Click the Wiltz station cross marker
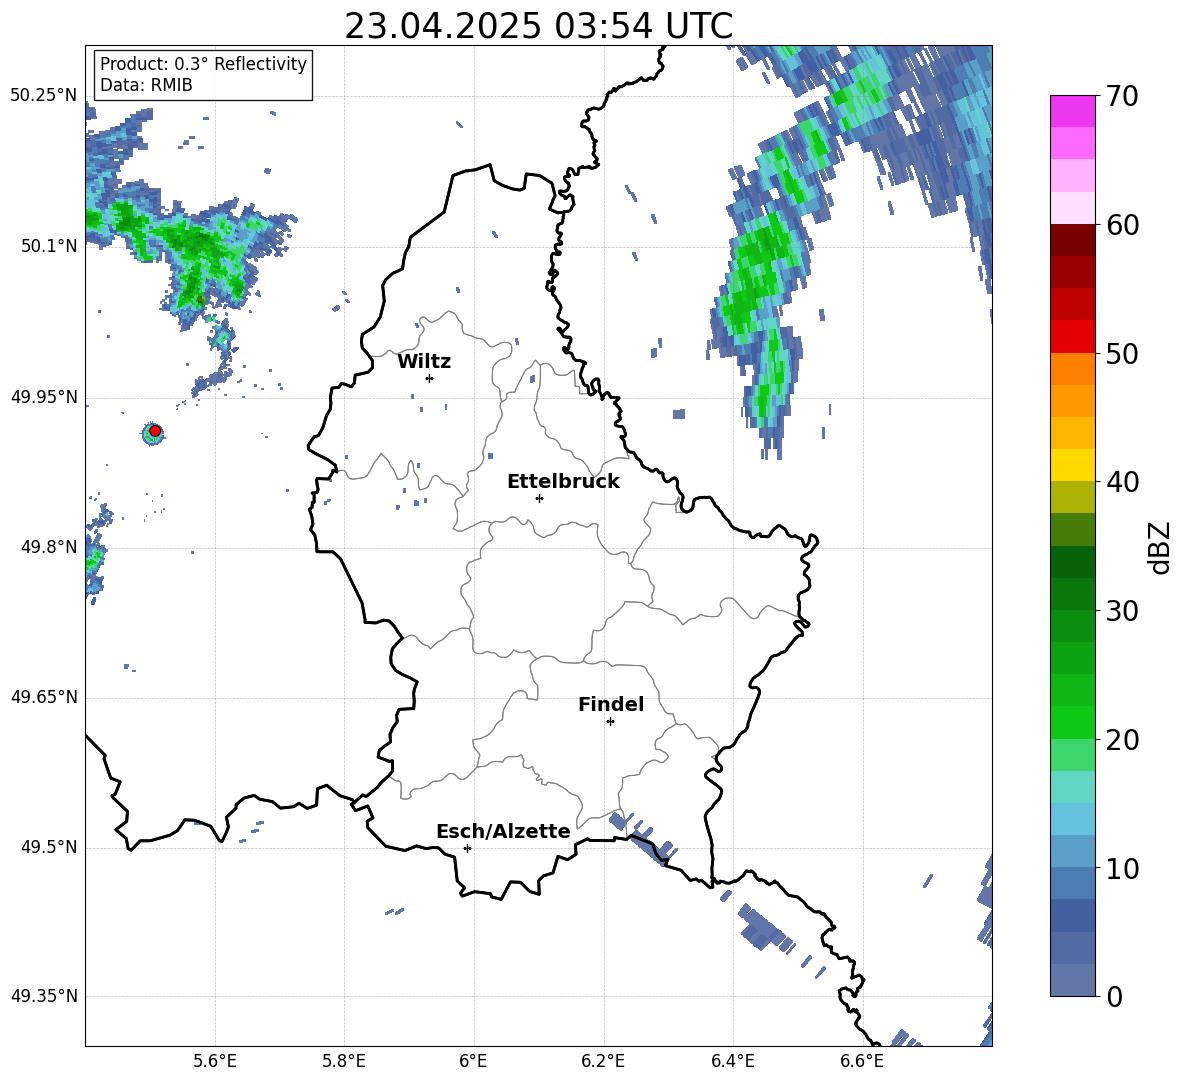The width and height of the screenshot is (1184, 1081). point(429,378)
